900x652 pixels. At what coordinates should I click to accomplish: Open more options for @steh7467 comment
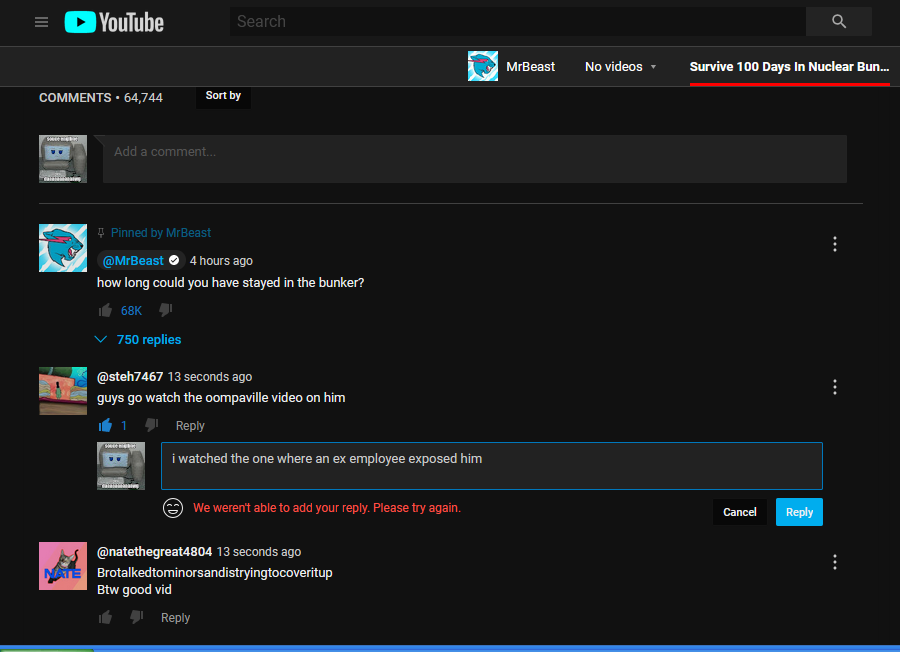point(835,387)
